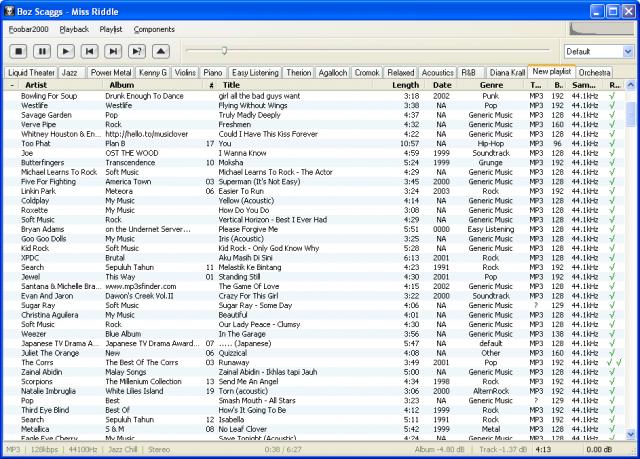Click the playlist scrollbar down arrow
Image resolution: width=640 pixels, height=459 pixels.
(x=631, y=434)
